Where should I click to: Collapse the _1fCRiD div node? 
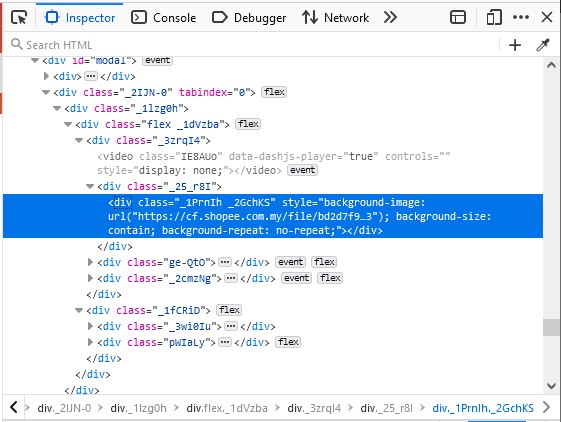(x=79, y=310)
